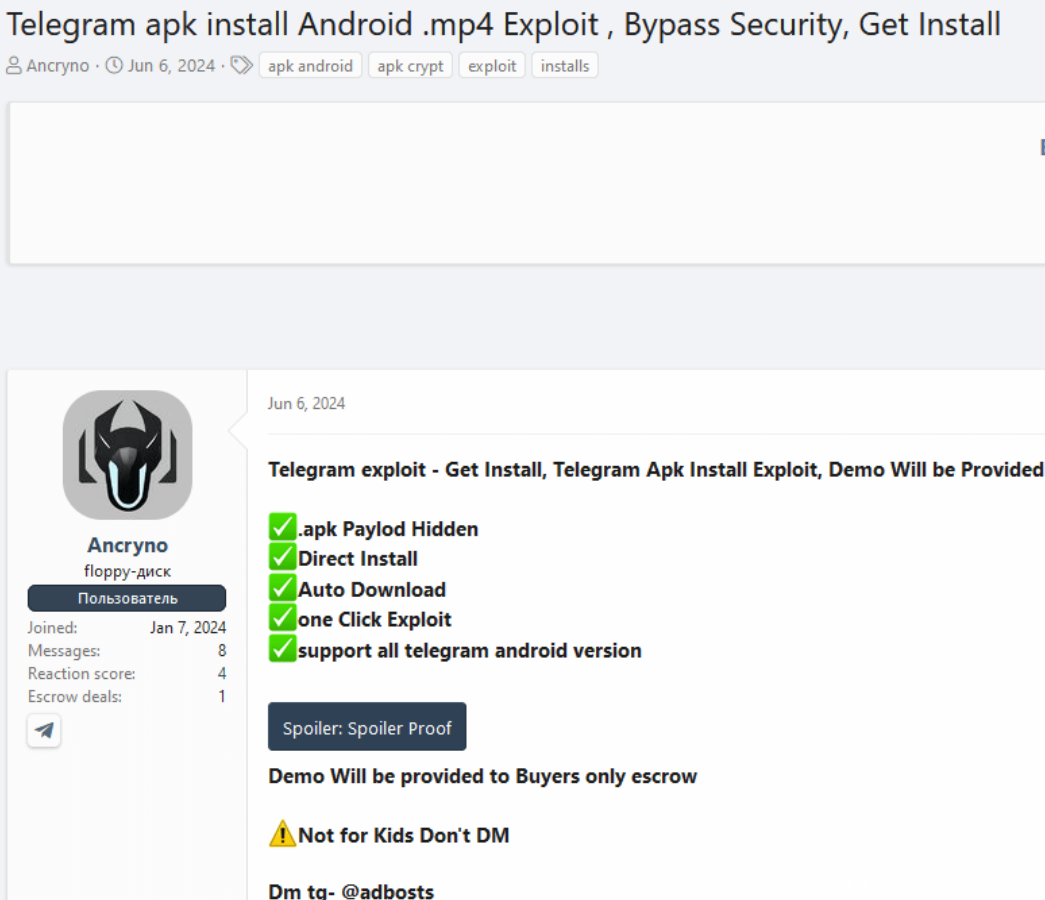This screenshot has height=900, width=1045.
Task: Click the user silhouette icon before the author name
Action: point(14,66)
